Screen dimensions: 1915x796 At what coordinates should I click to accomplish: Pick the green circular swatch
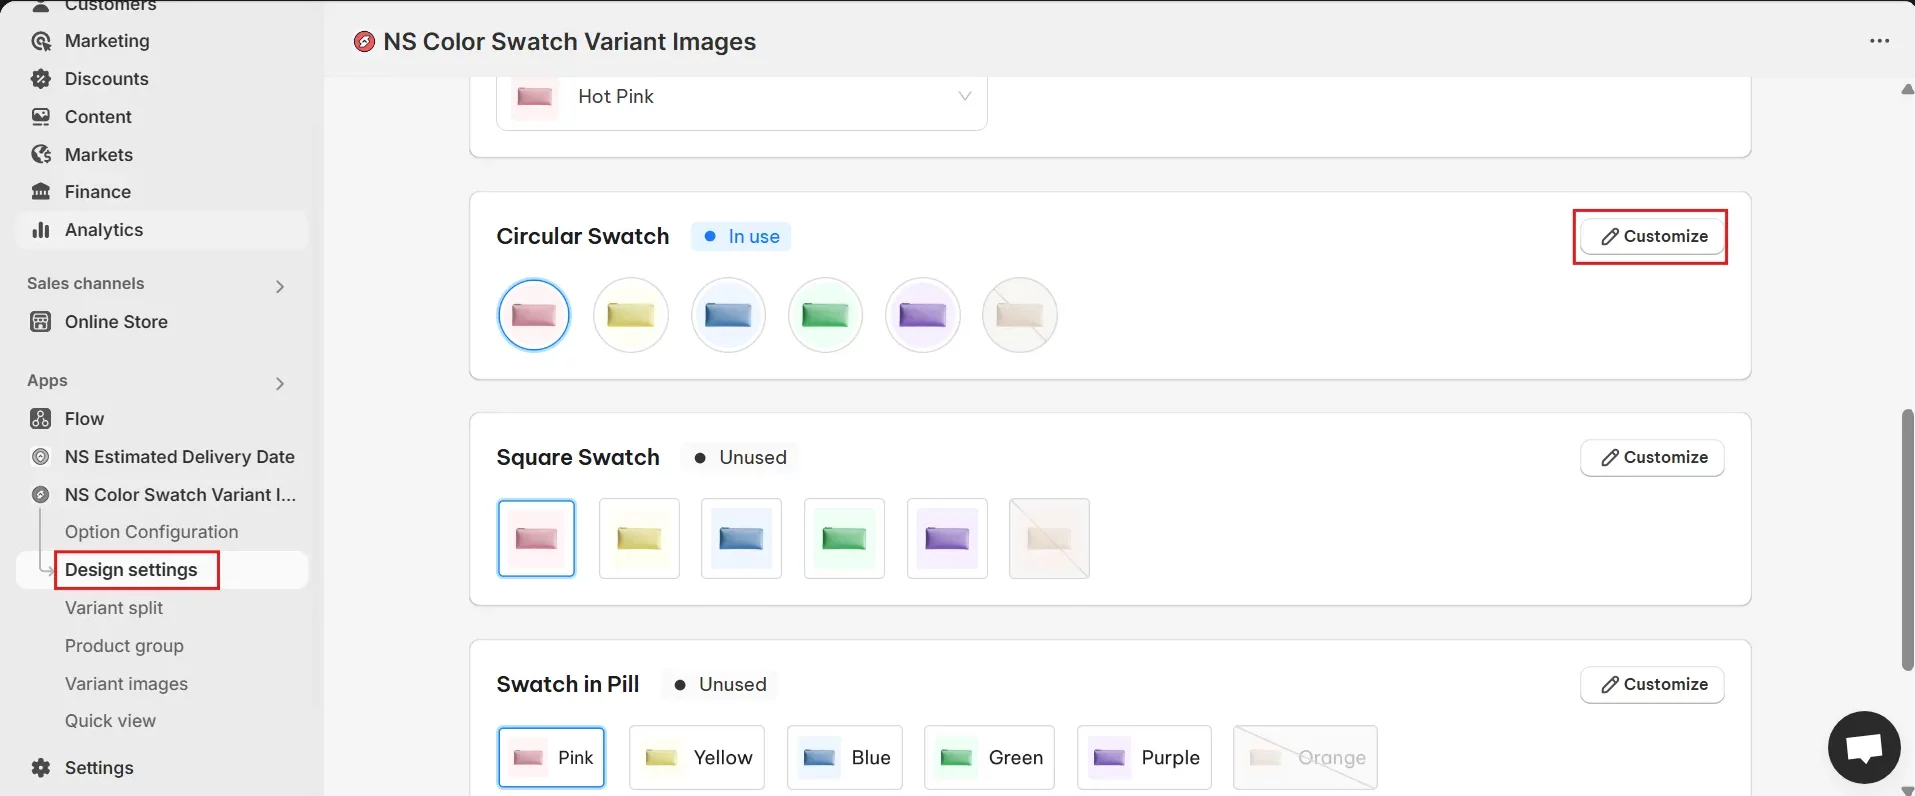tap(825, 316)
